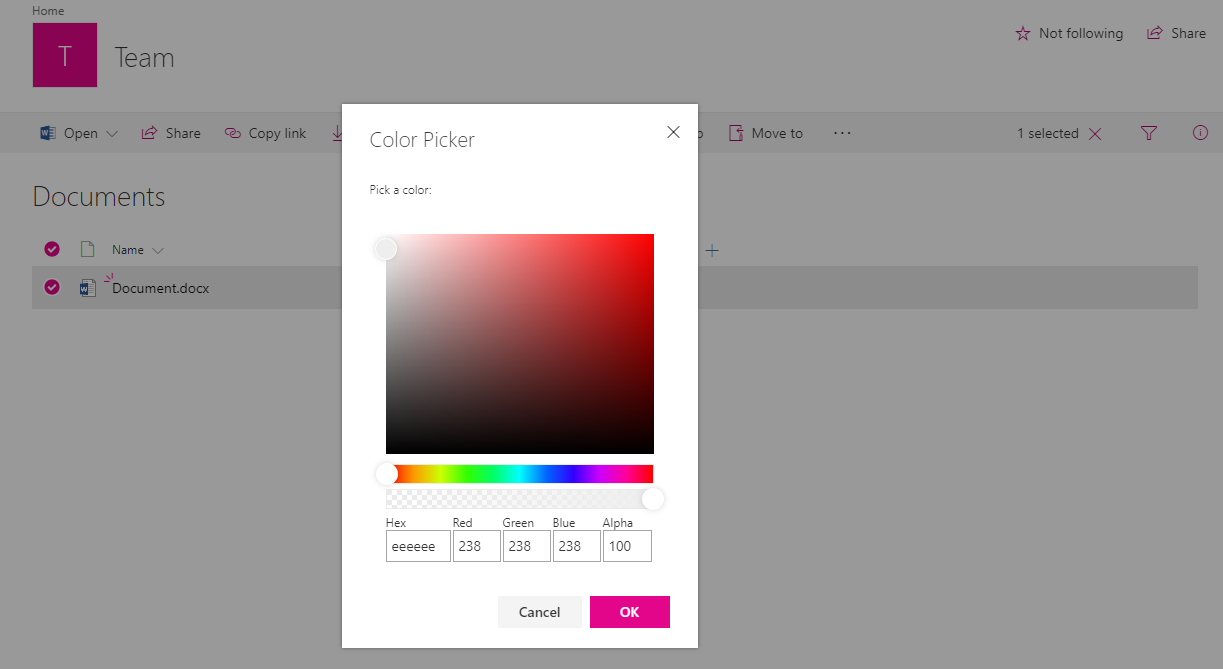The height and width of the screenshot is (669, 1223).
Task: Click the details info icon
Action: pyautogui.click(x=1199, y=132)
